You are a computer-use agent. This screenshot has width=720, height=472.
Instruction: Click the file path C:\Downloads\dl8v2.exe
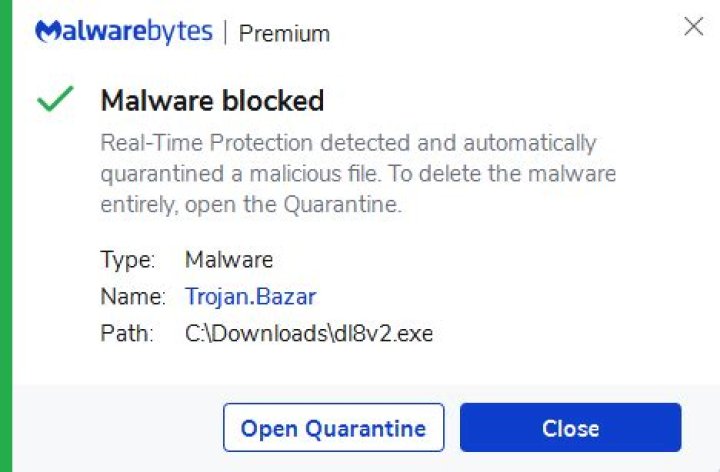click(x=309, y=333)
